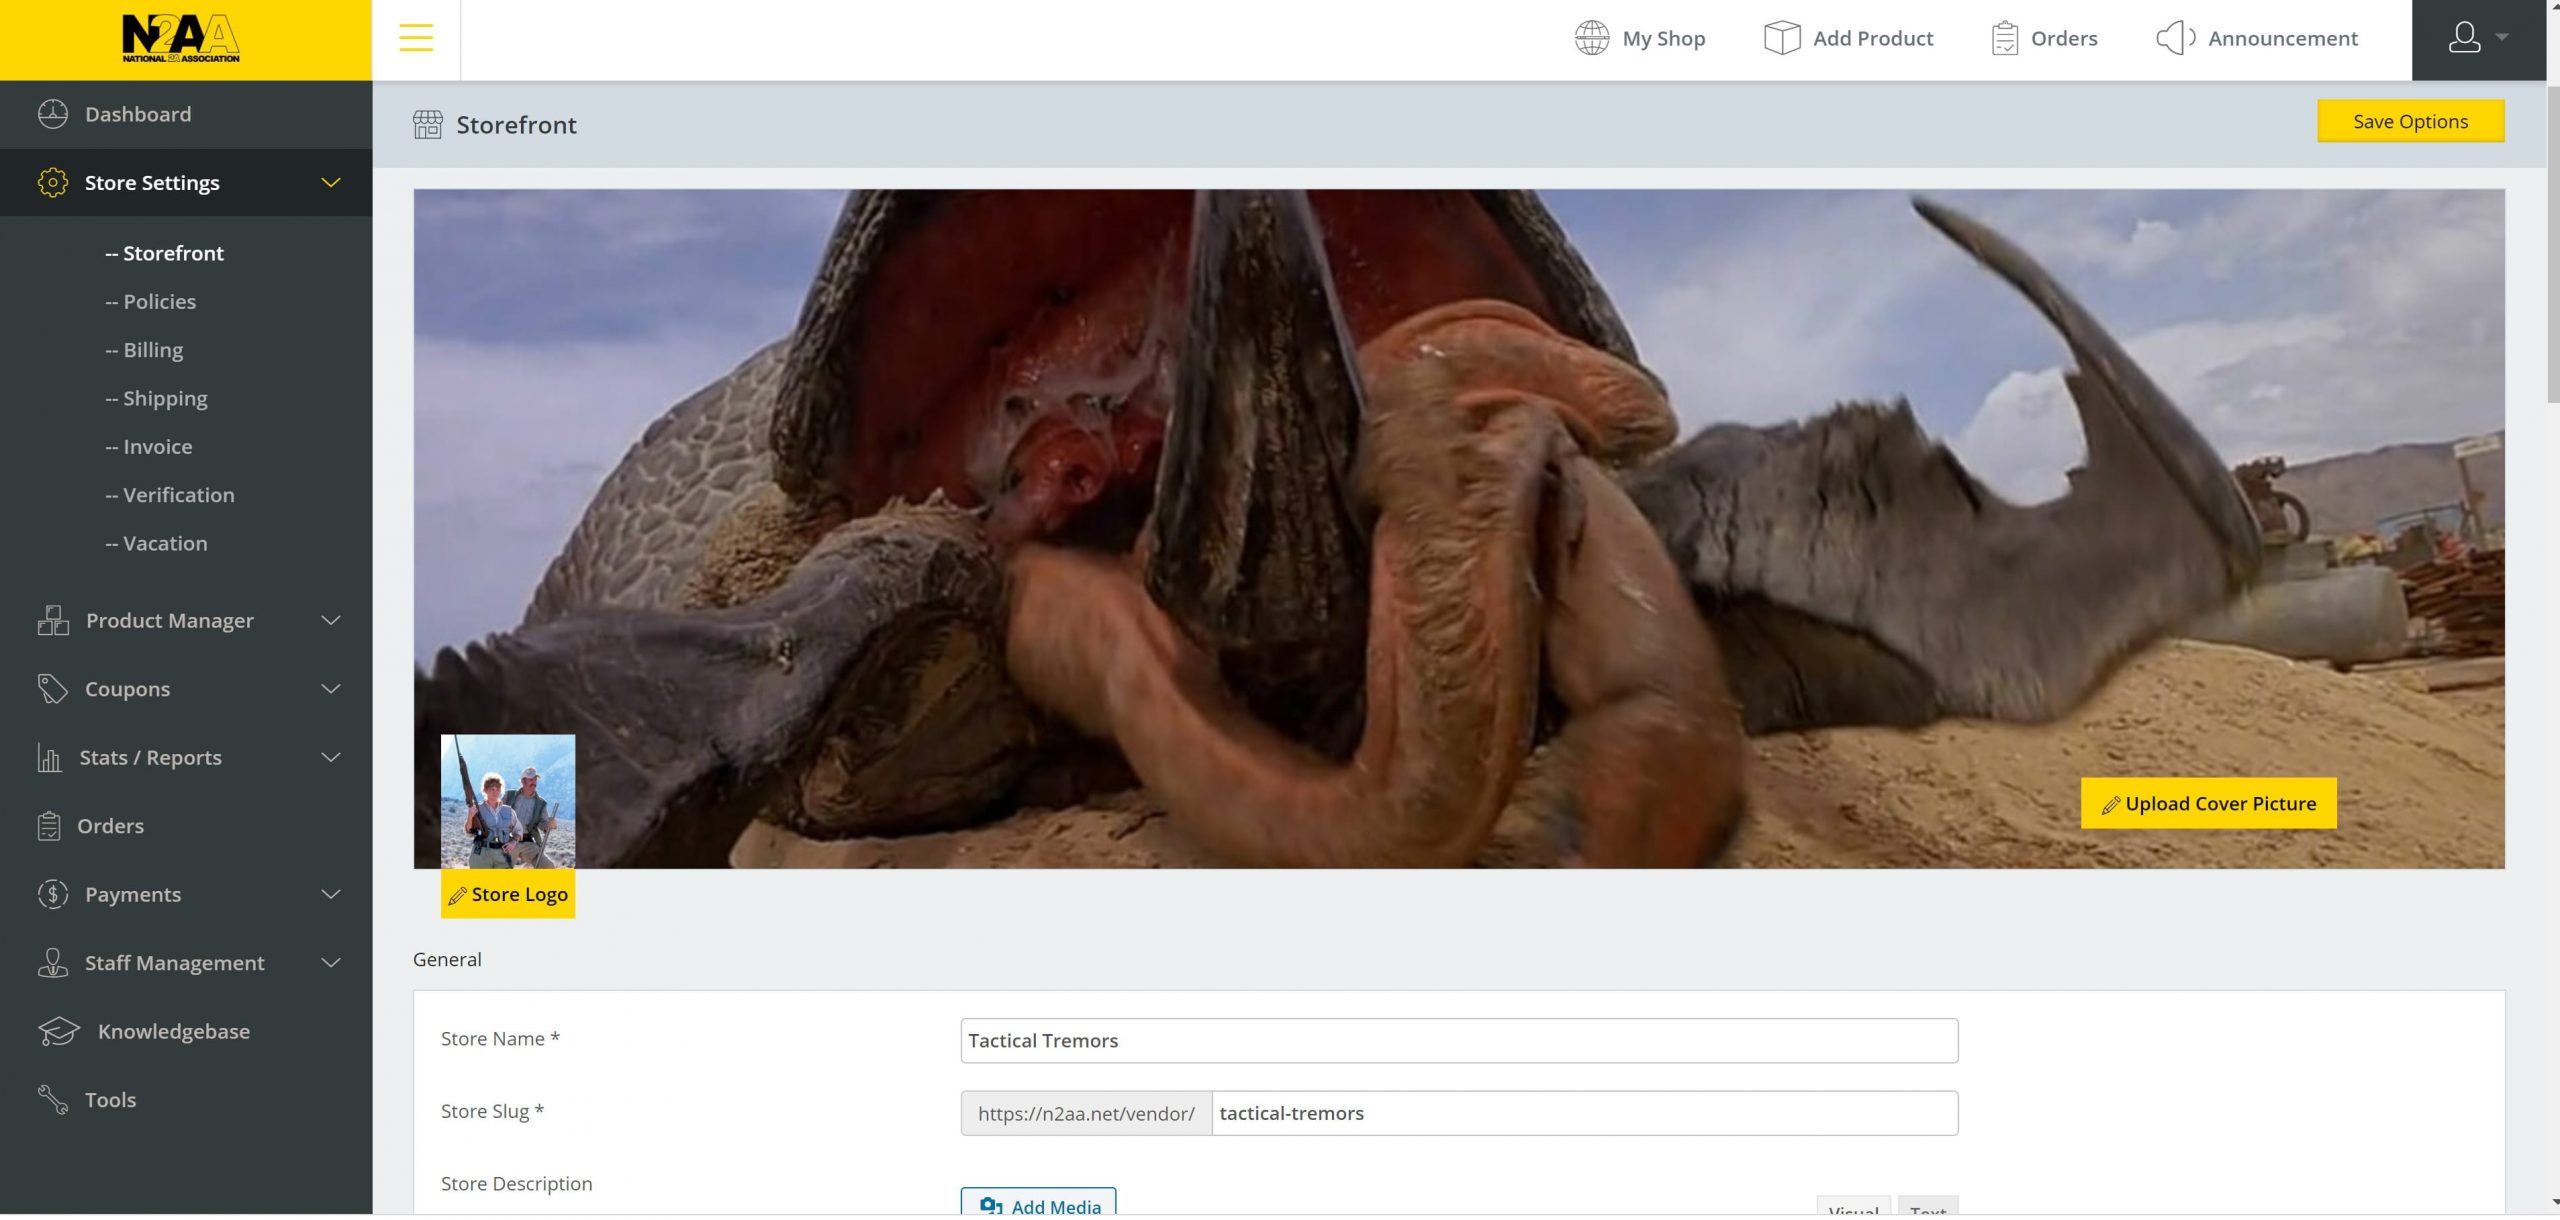2560x1220 pixels.
Task: Toggle the hamburger menu icon
Action: click(x=416, y=38)
